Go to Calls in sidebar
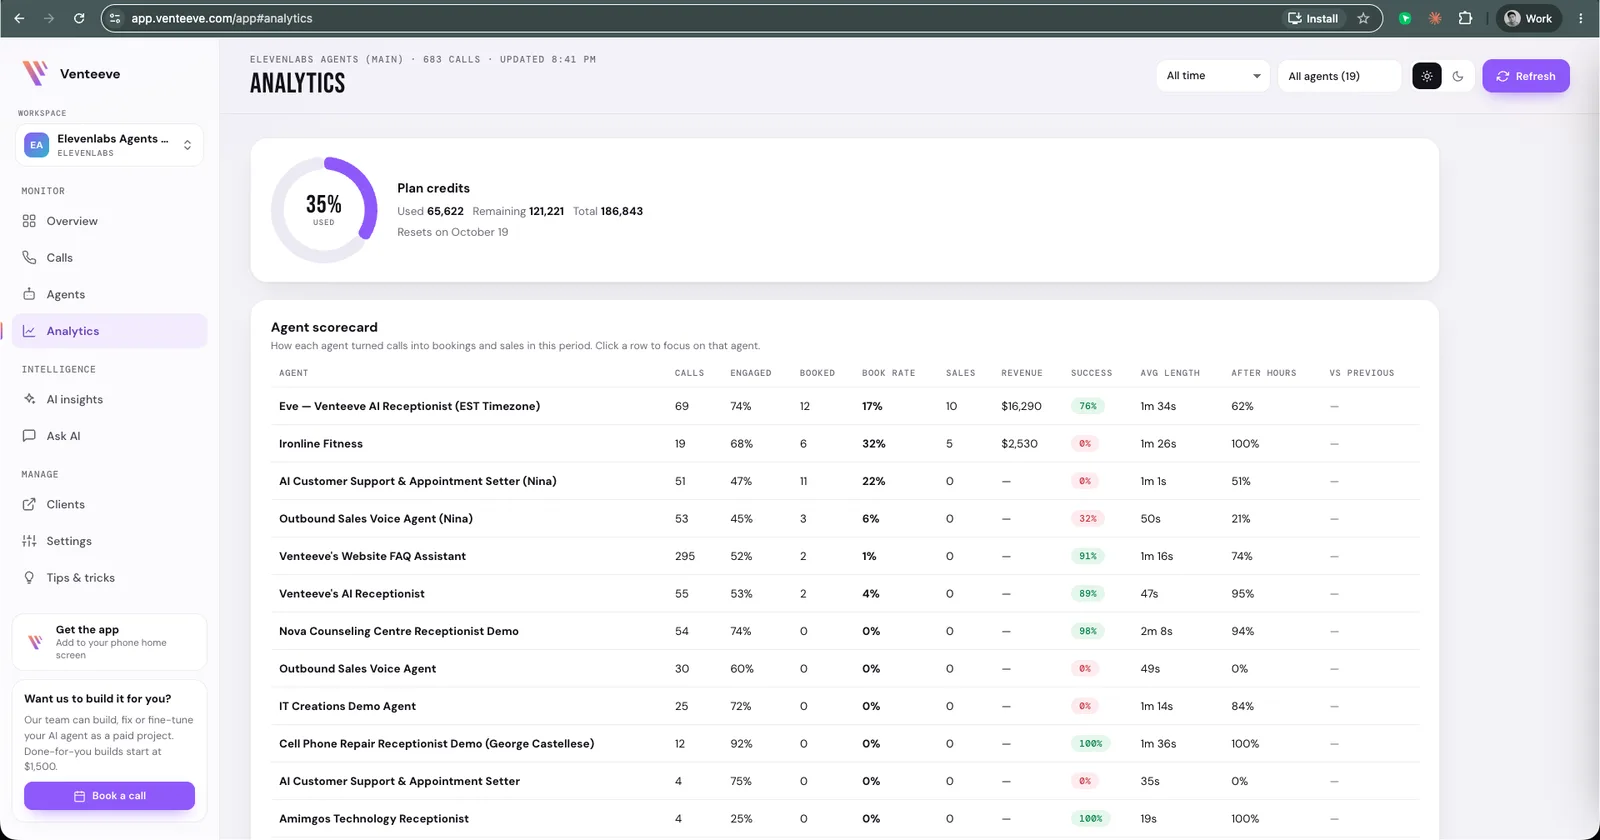 pos(110,258)
